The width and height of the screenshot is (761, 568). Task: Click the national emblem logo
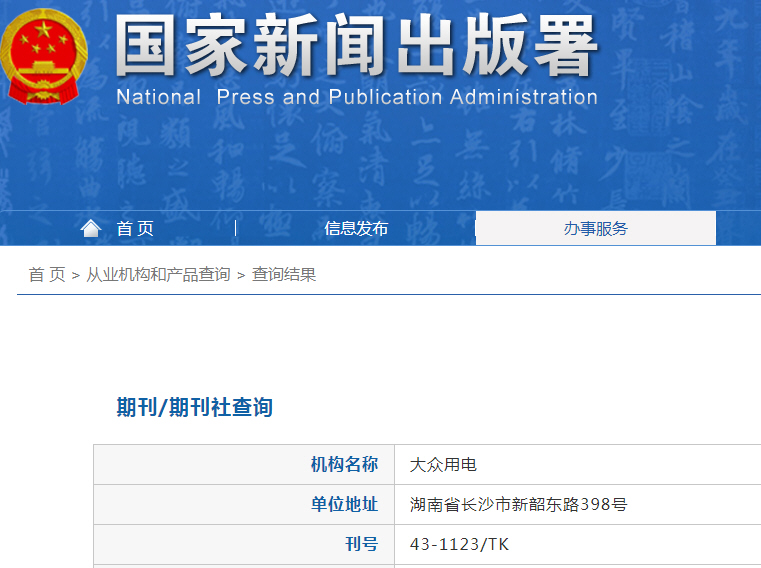coord(44,56)
